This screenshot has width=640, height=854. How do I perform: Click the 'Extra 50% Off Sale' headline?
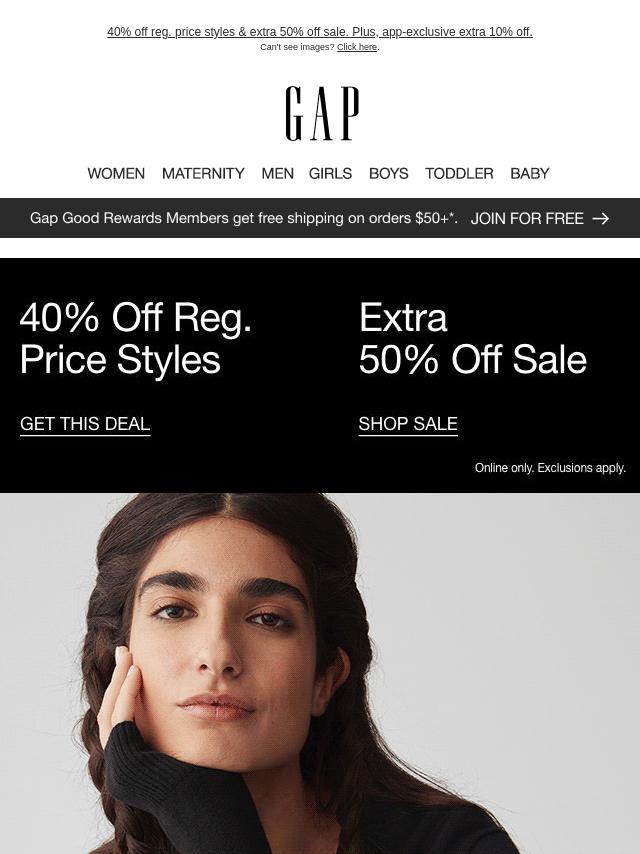473,338
